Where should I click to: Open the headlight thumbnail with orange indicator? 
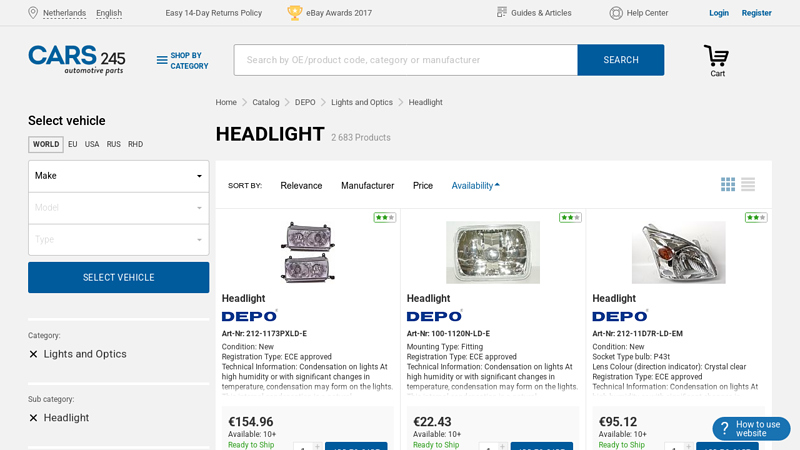point(679,252)
